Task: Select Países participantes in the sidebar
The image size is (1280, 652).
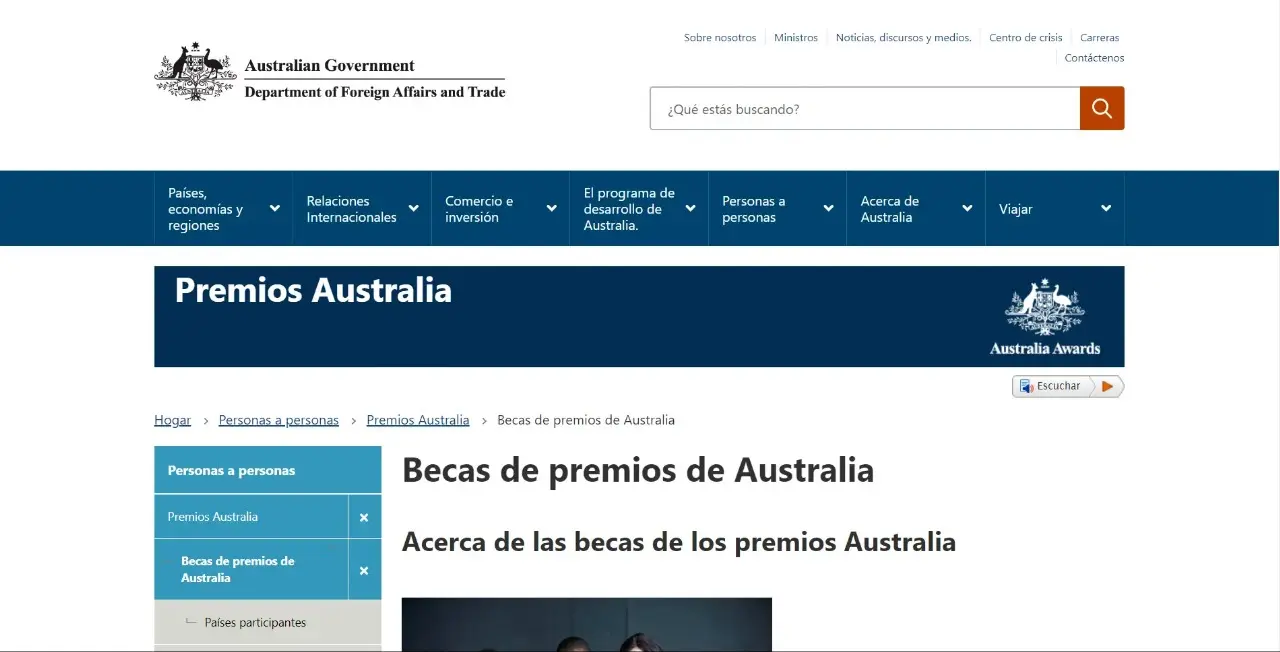Action: pos(255,622)
